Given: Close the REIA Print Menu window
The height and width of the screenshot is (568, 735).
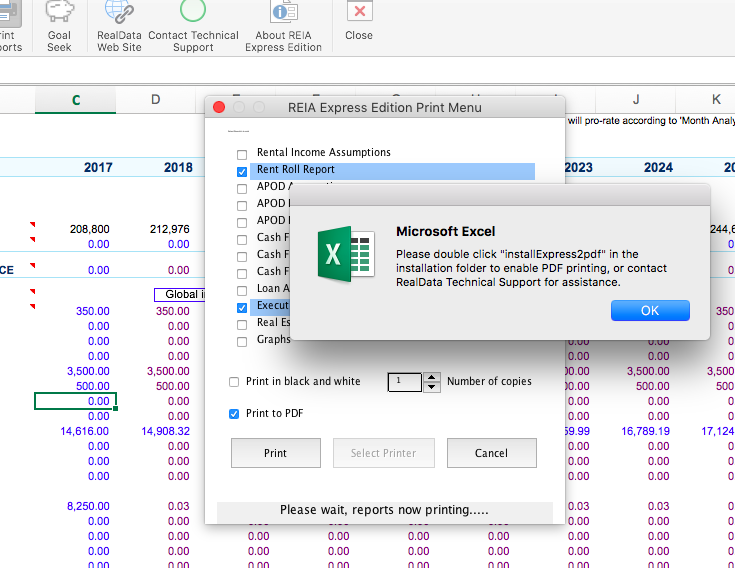Looking at the screenshot, I should click(219, 107).
